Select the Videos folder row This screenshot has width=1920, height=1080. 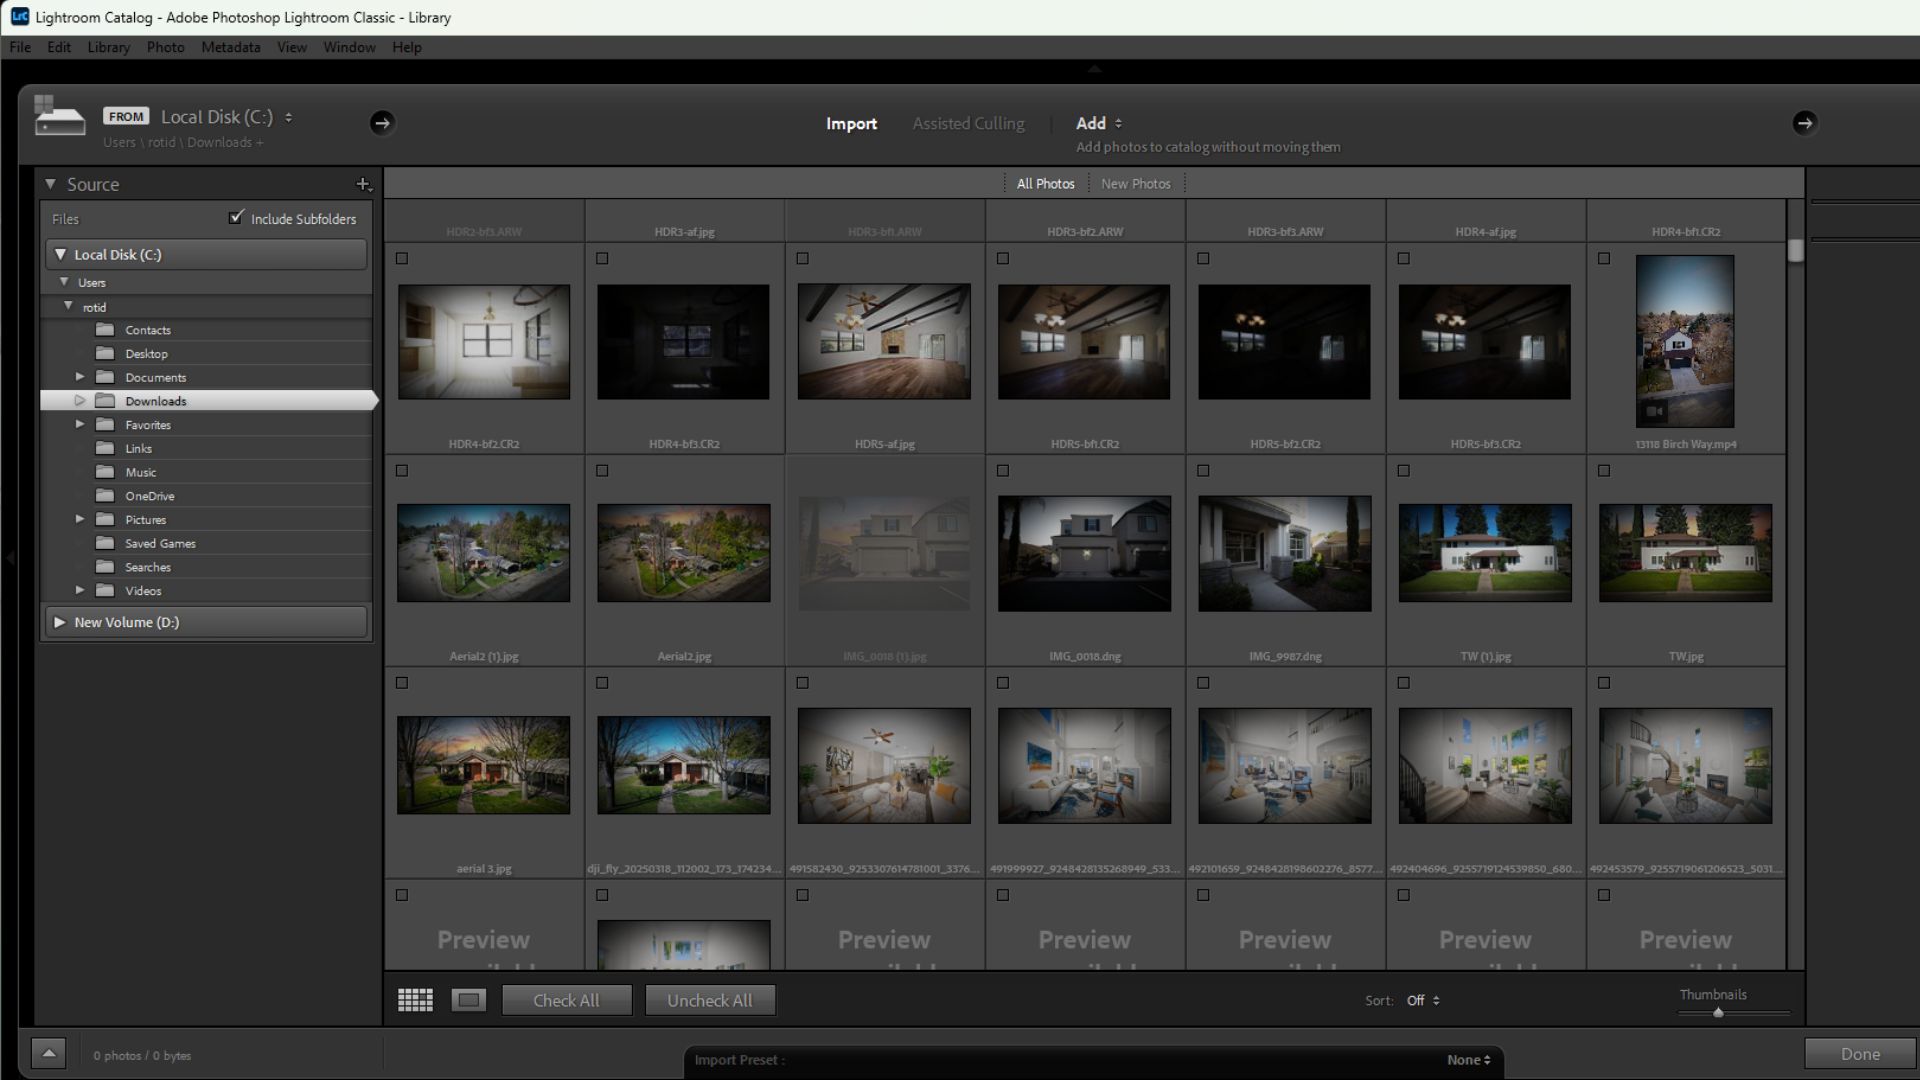[206, 591]
